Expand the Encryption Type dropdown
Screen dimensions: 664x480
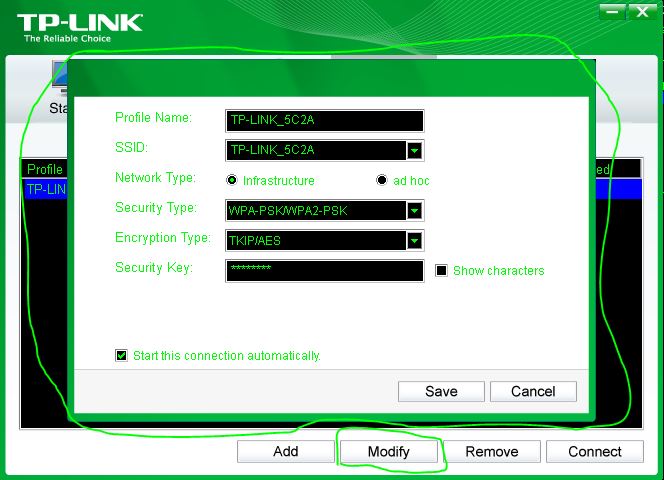click(415, 241)
